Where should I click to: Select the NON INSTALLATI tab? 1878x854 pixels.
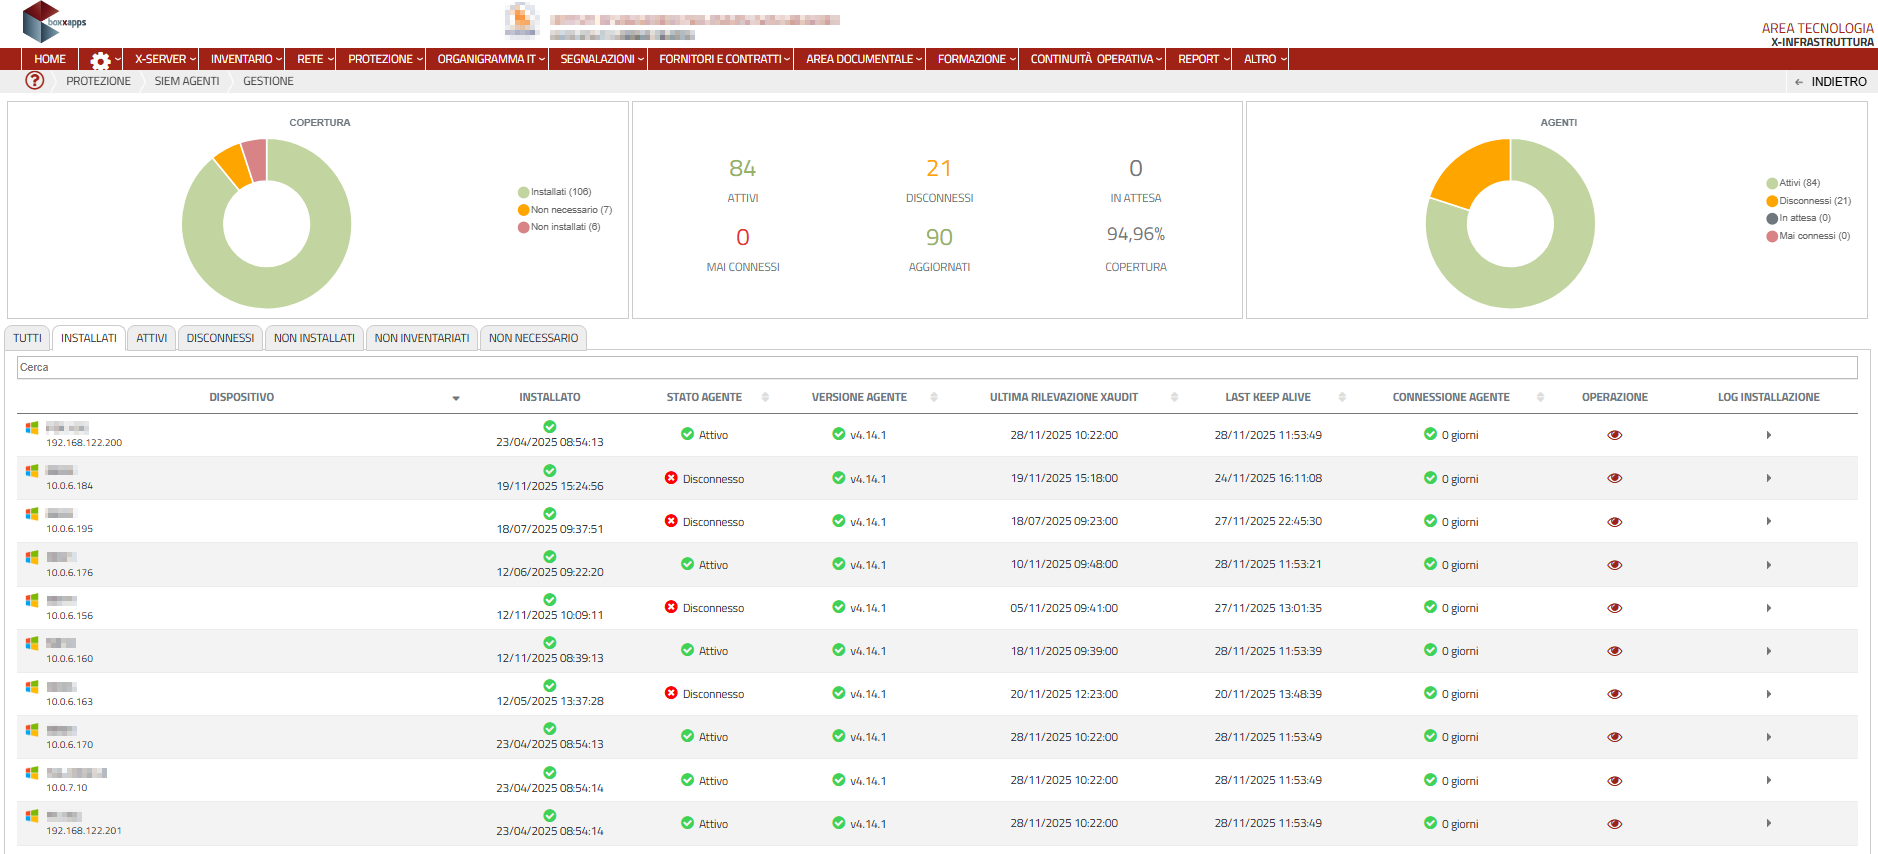tap(314, 338)
